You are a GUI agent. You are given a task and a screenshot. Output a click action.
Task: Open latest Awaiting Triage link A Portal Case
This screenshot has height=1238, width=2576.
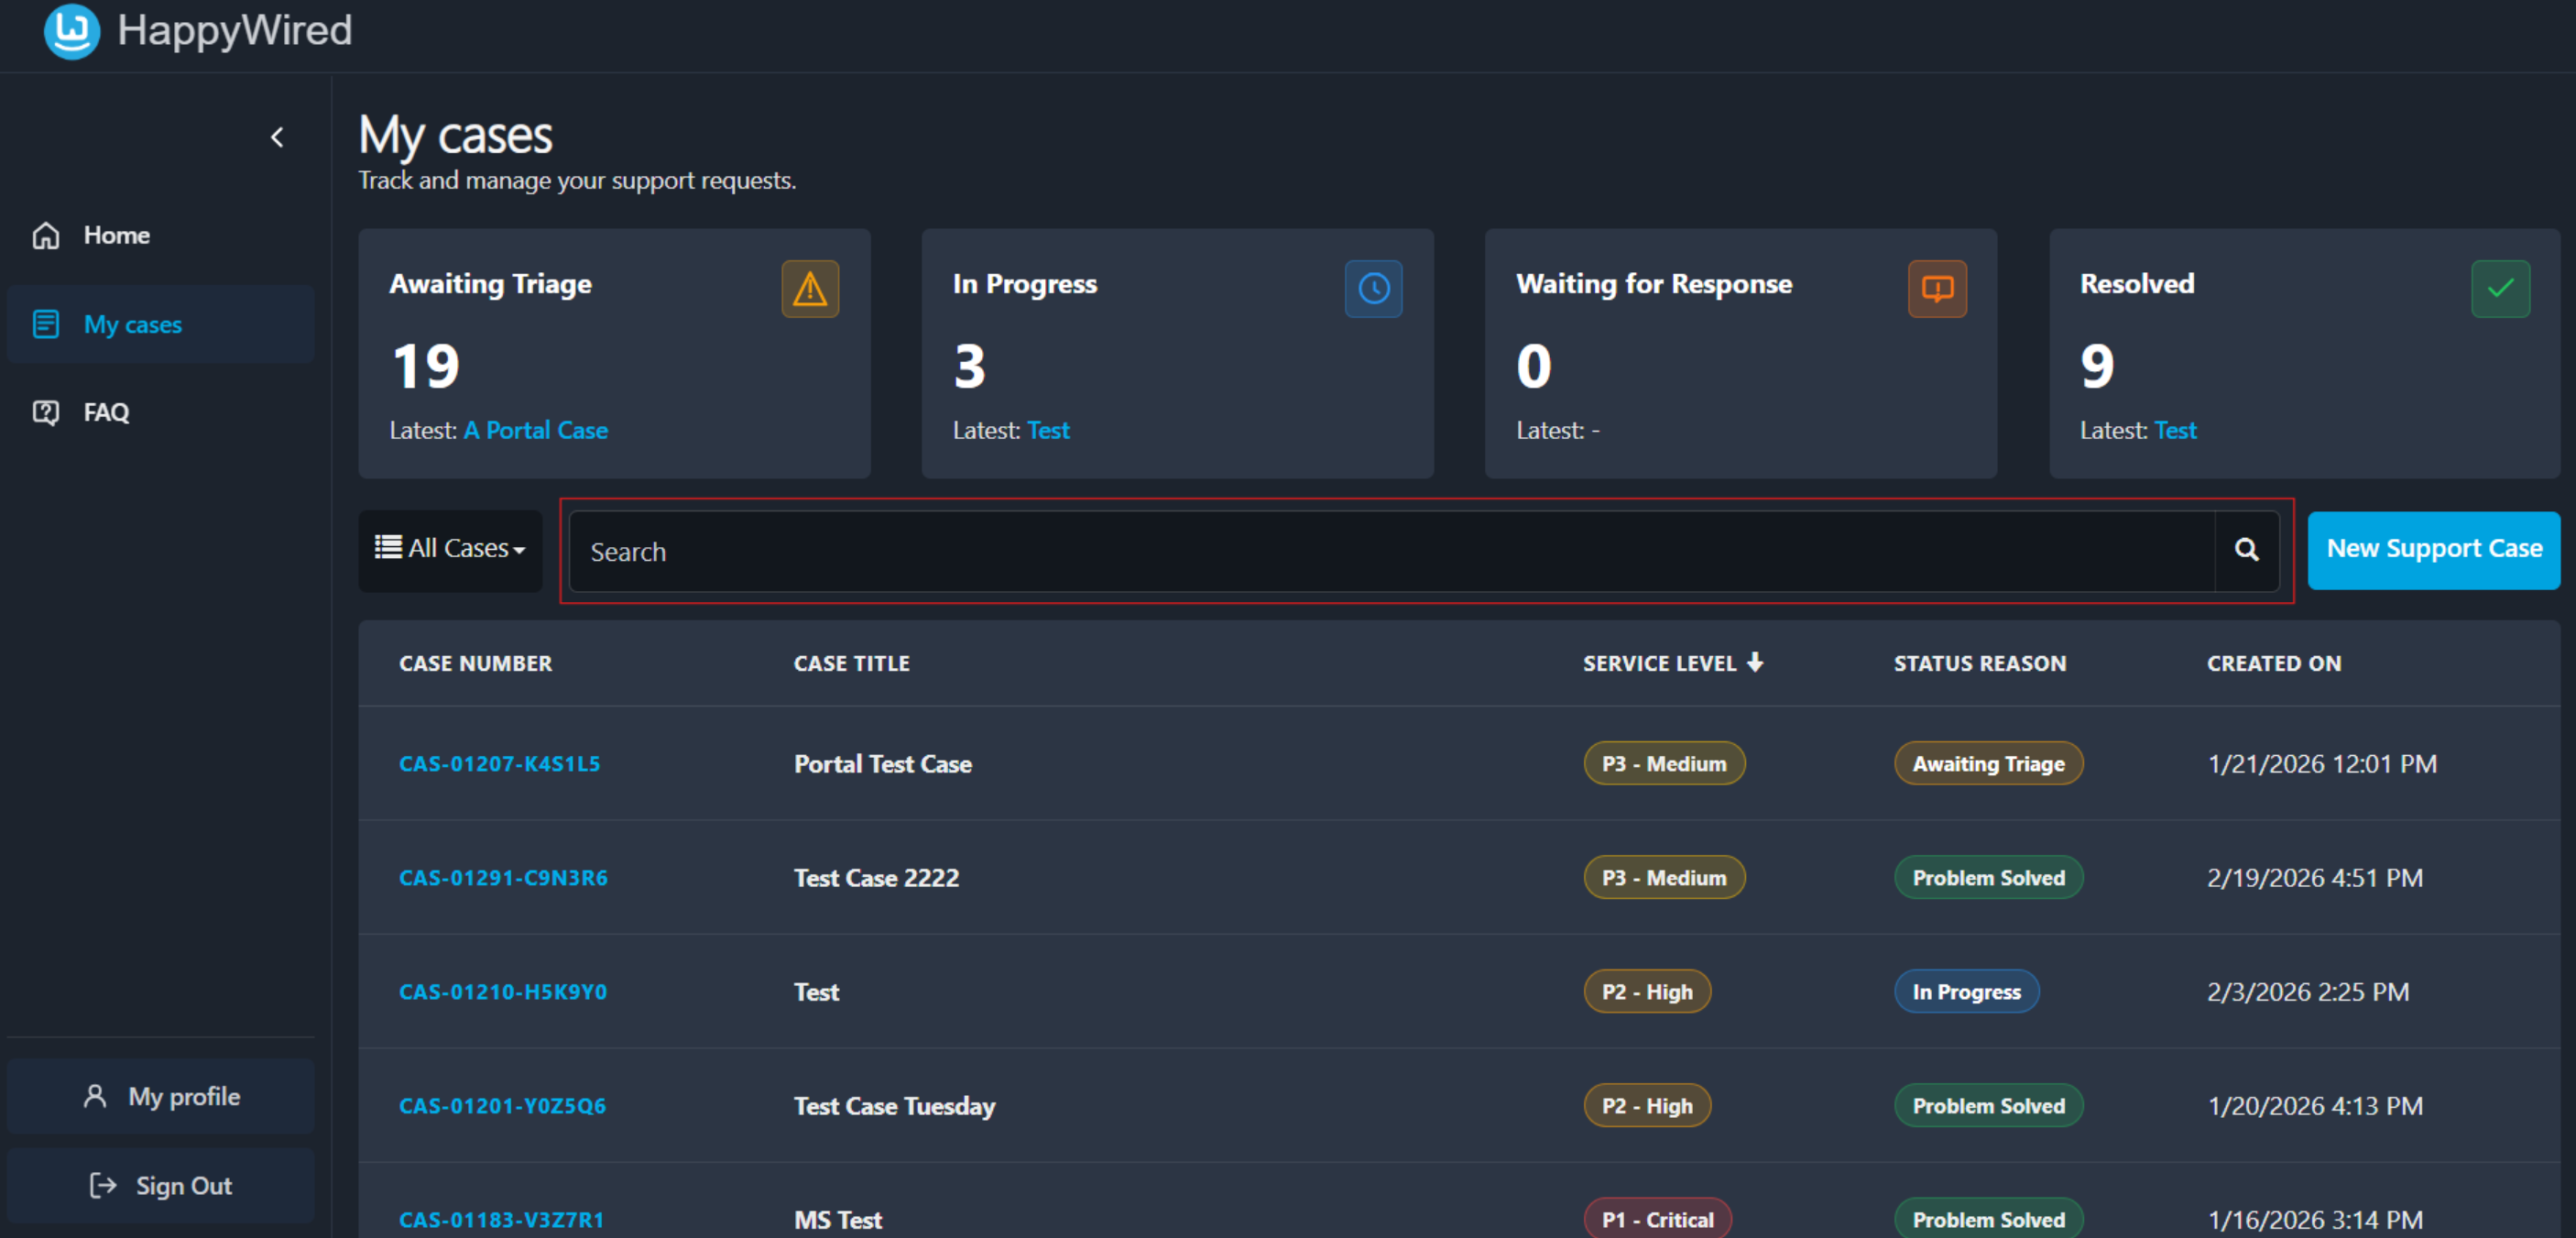[535, 430]
